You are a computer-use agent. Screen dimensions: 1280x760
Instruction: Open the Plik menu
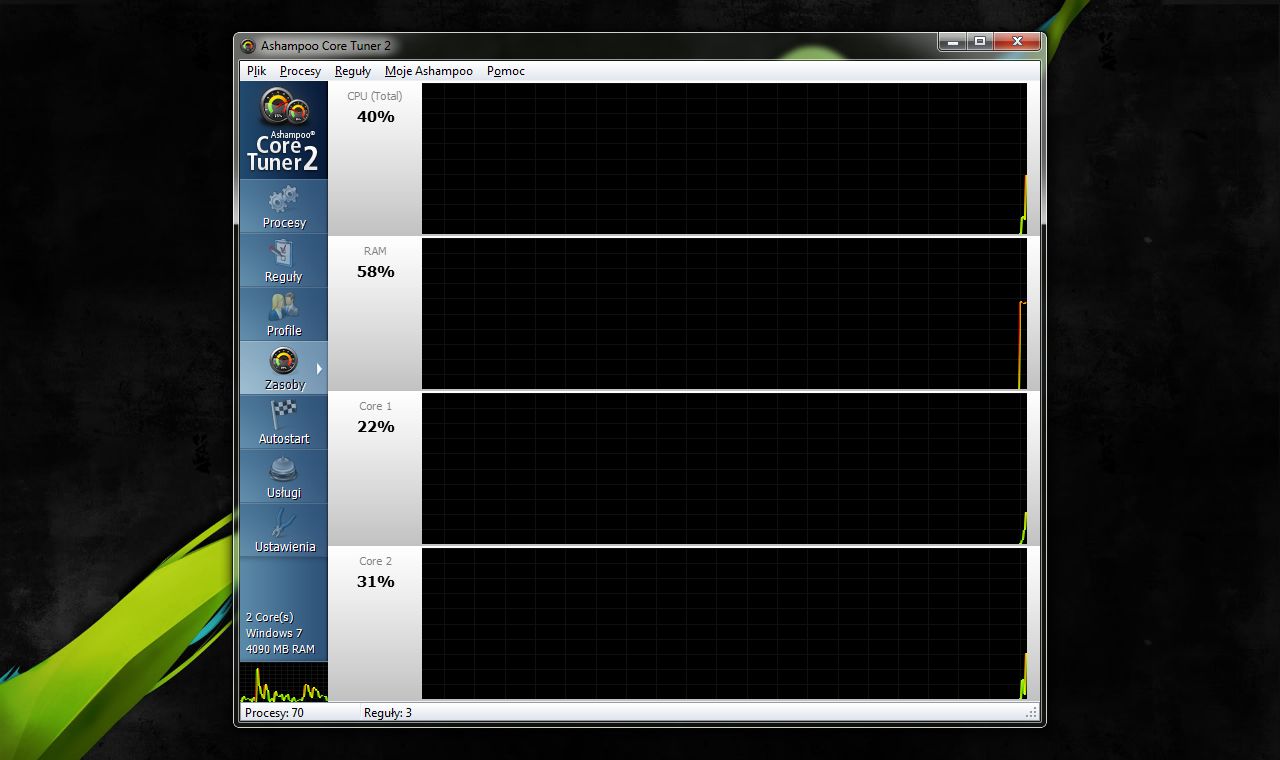[257, 71]
